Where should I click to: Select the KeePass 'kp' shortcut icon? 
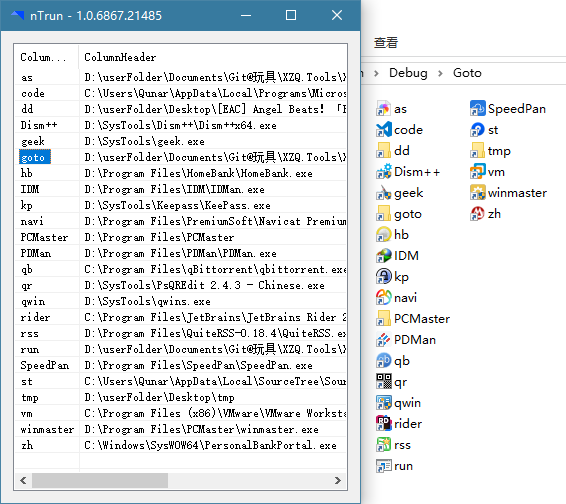tap(383, 277)
